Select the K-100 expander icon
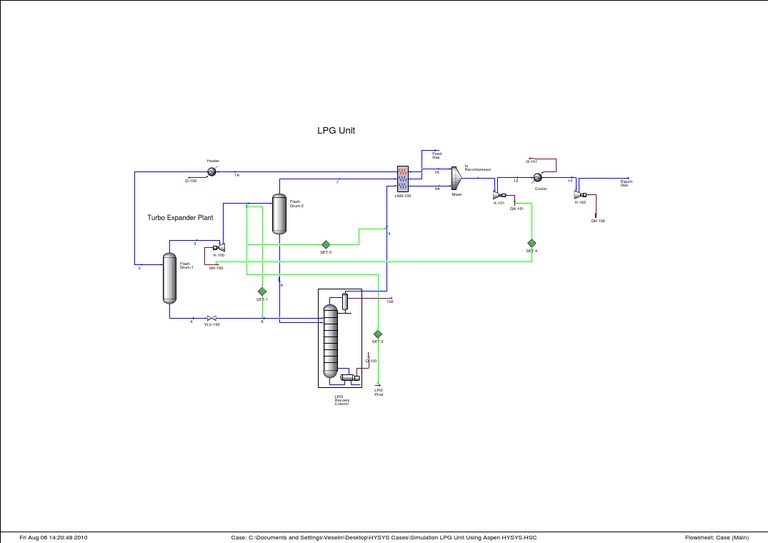Viewport: 768px width, 543px height. pyautogui.click(x=219, y=247)
